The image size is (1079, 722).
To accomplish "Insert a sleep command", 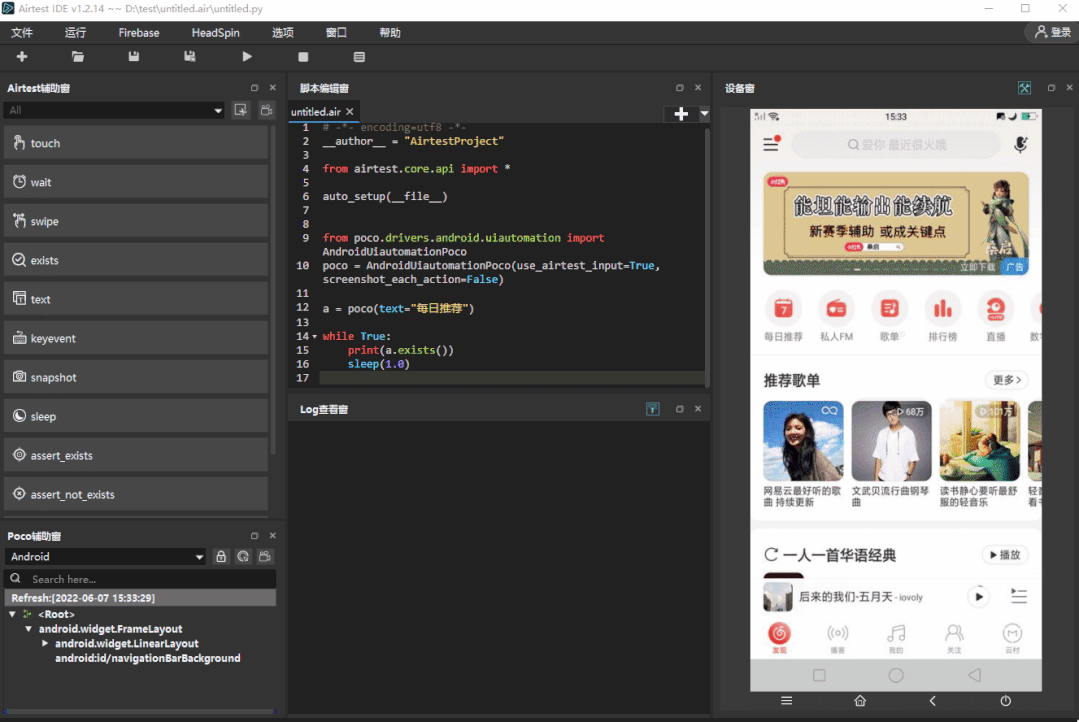I will tap(136, 416).
